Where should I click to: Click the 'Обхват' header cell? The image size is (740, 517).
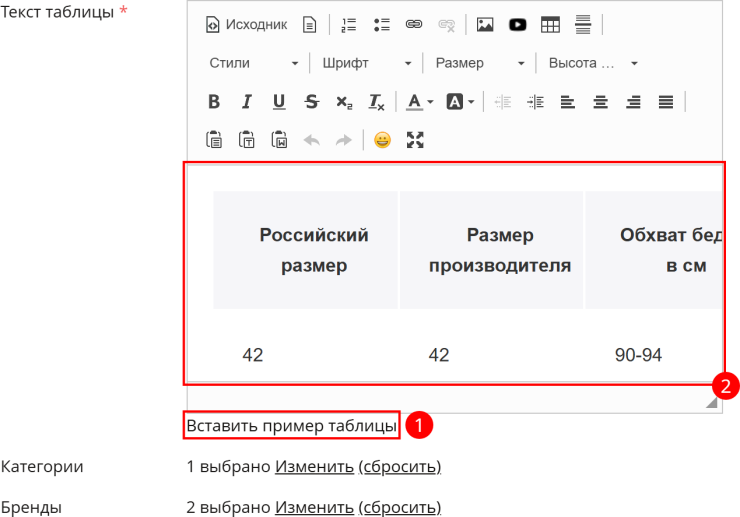(x=654, y=250)
